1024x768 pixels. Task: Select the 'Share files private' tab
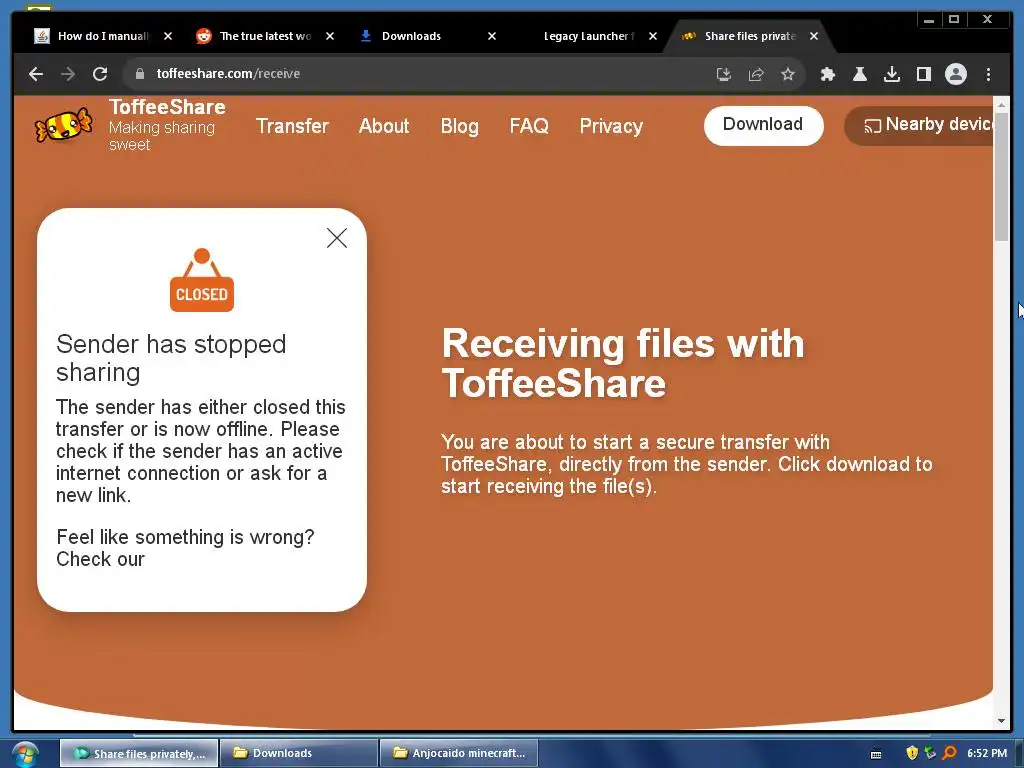click(x=750, y=36)
